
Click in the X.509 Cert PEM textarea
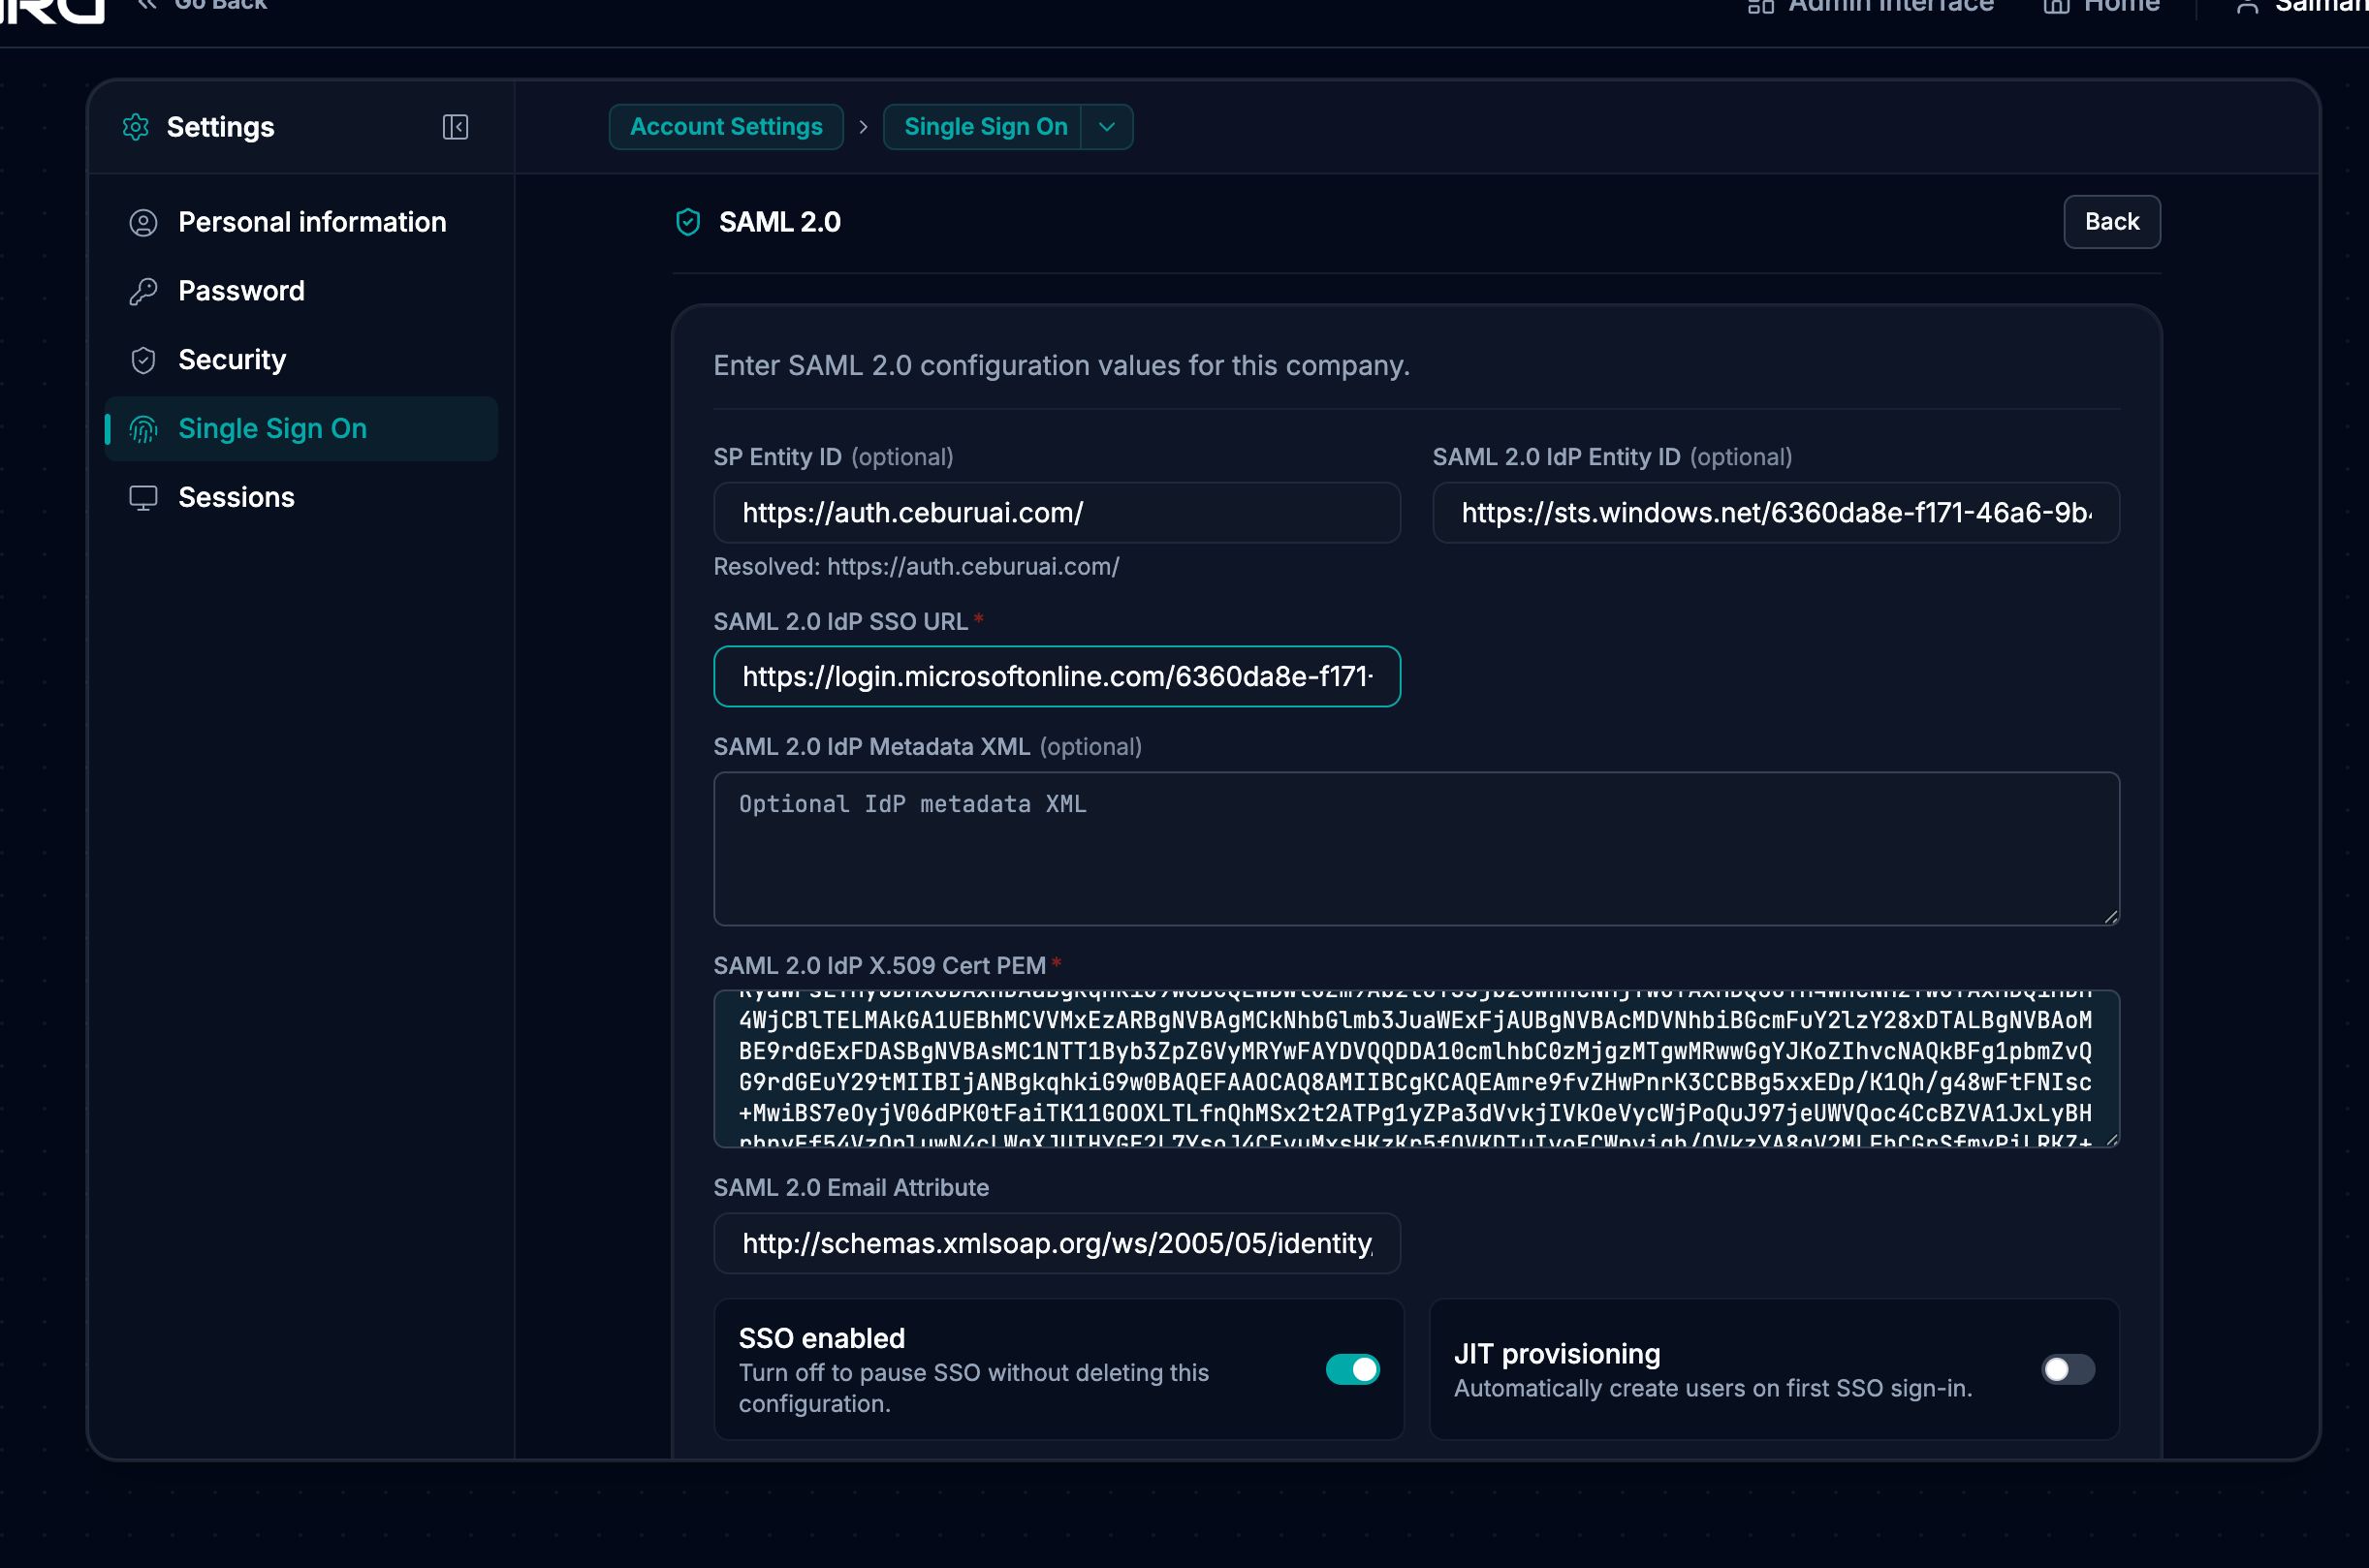coord(1417,1069)
